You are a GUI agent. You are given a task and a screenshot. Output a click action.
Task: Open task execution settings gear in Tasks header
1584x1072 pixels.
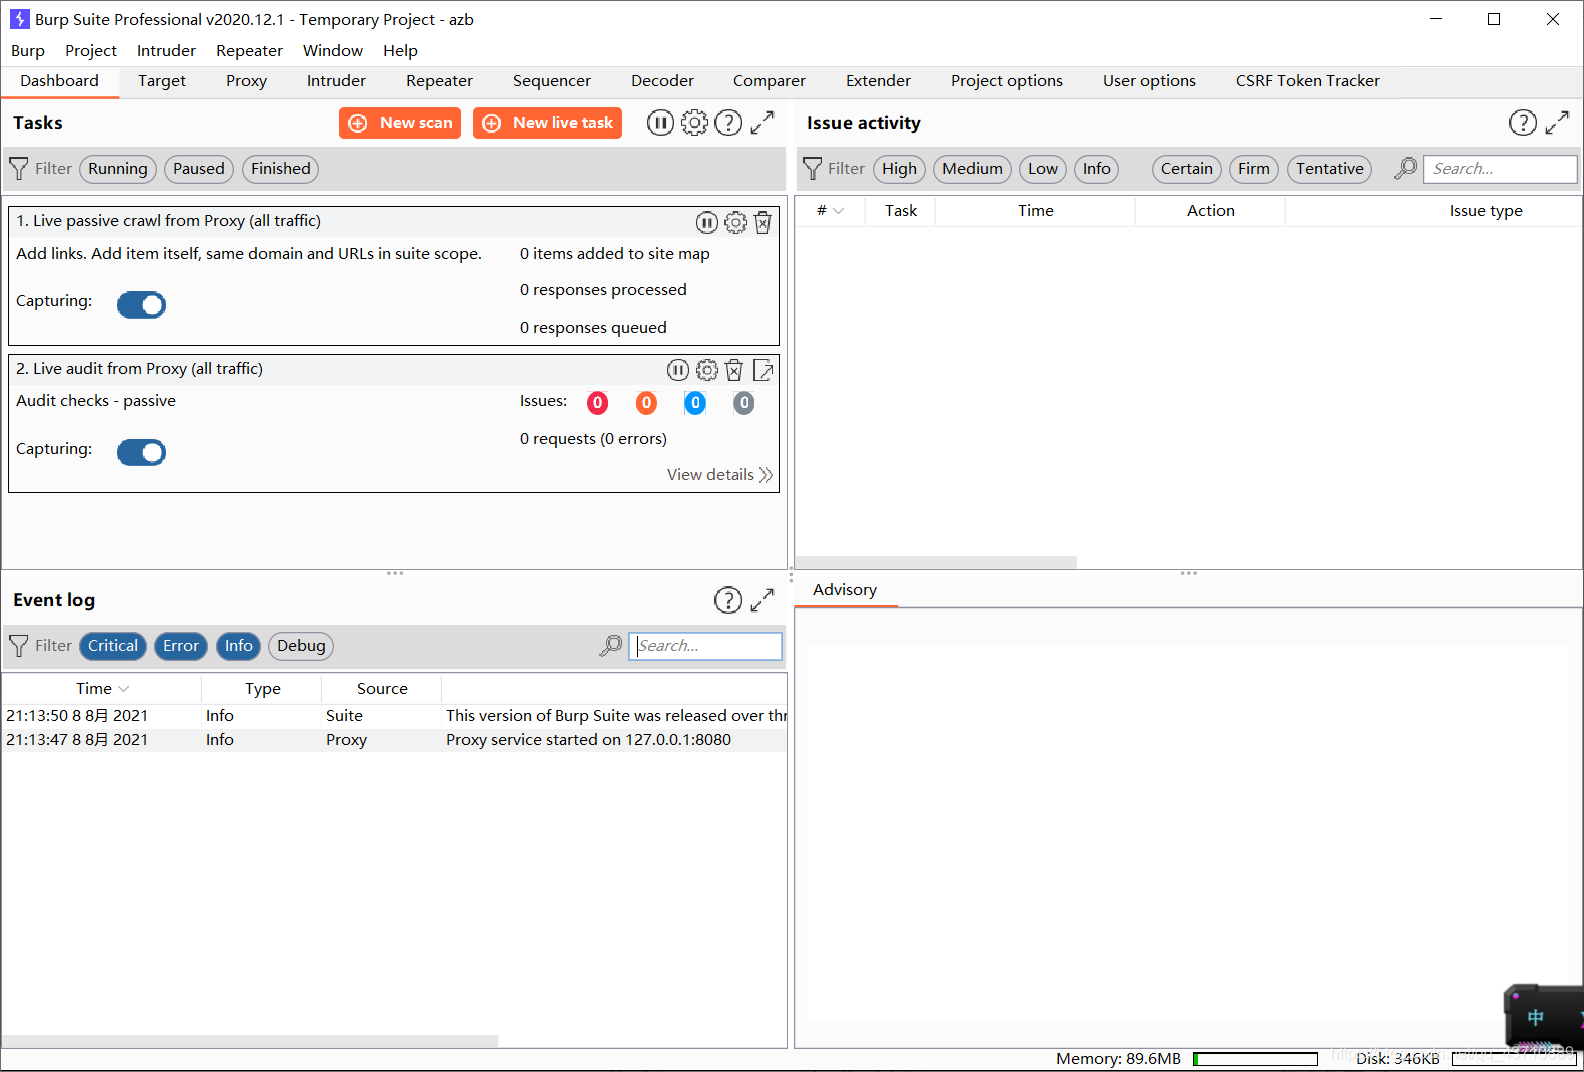click(694, 123)
